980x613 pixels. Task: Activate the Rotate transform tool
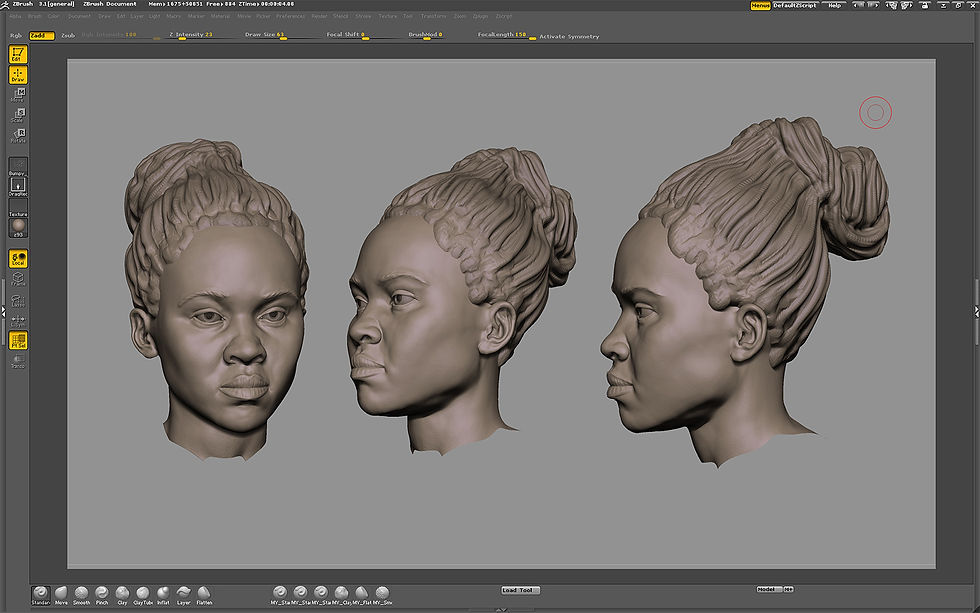[x=18, y=135]
